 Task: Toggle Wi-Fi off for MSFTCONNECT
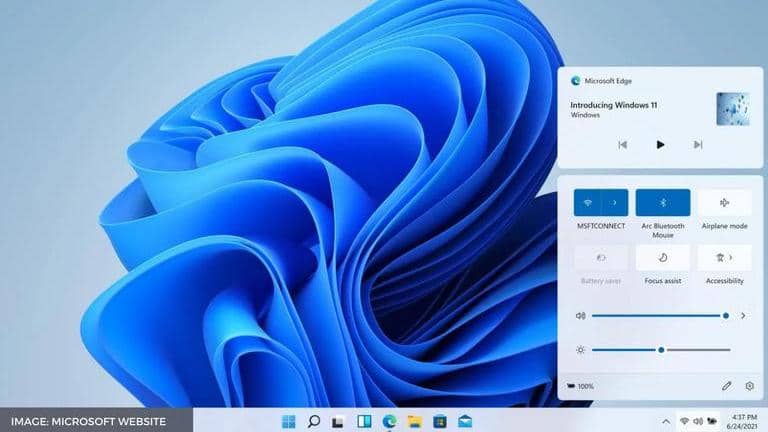click(x=587, y=202)
